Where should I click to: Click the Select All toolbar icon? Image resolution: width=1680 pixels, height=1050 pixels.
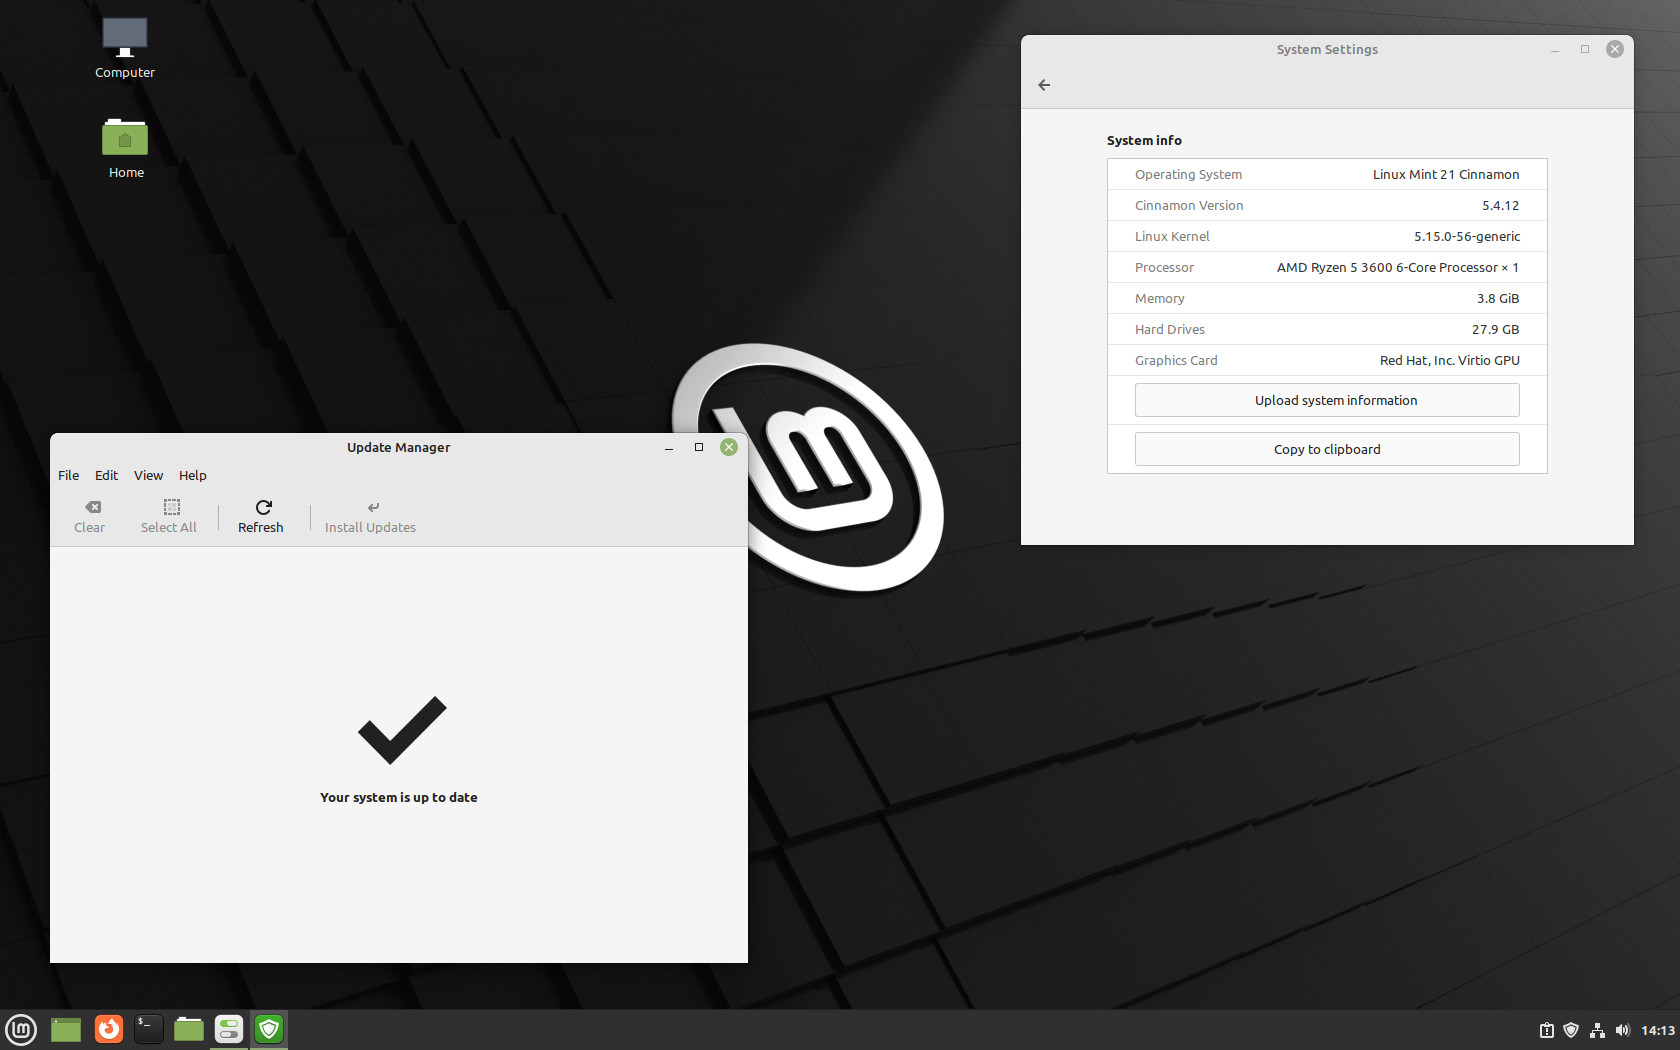click(172, 507)
